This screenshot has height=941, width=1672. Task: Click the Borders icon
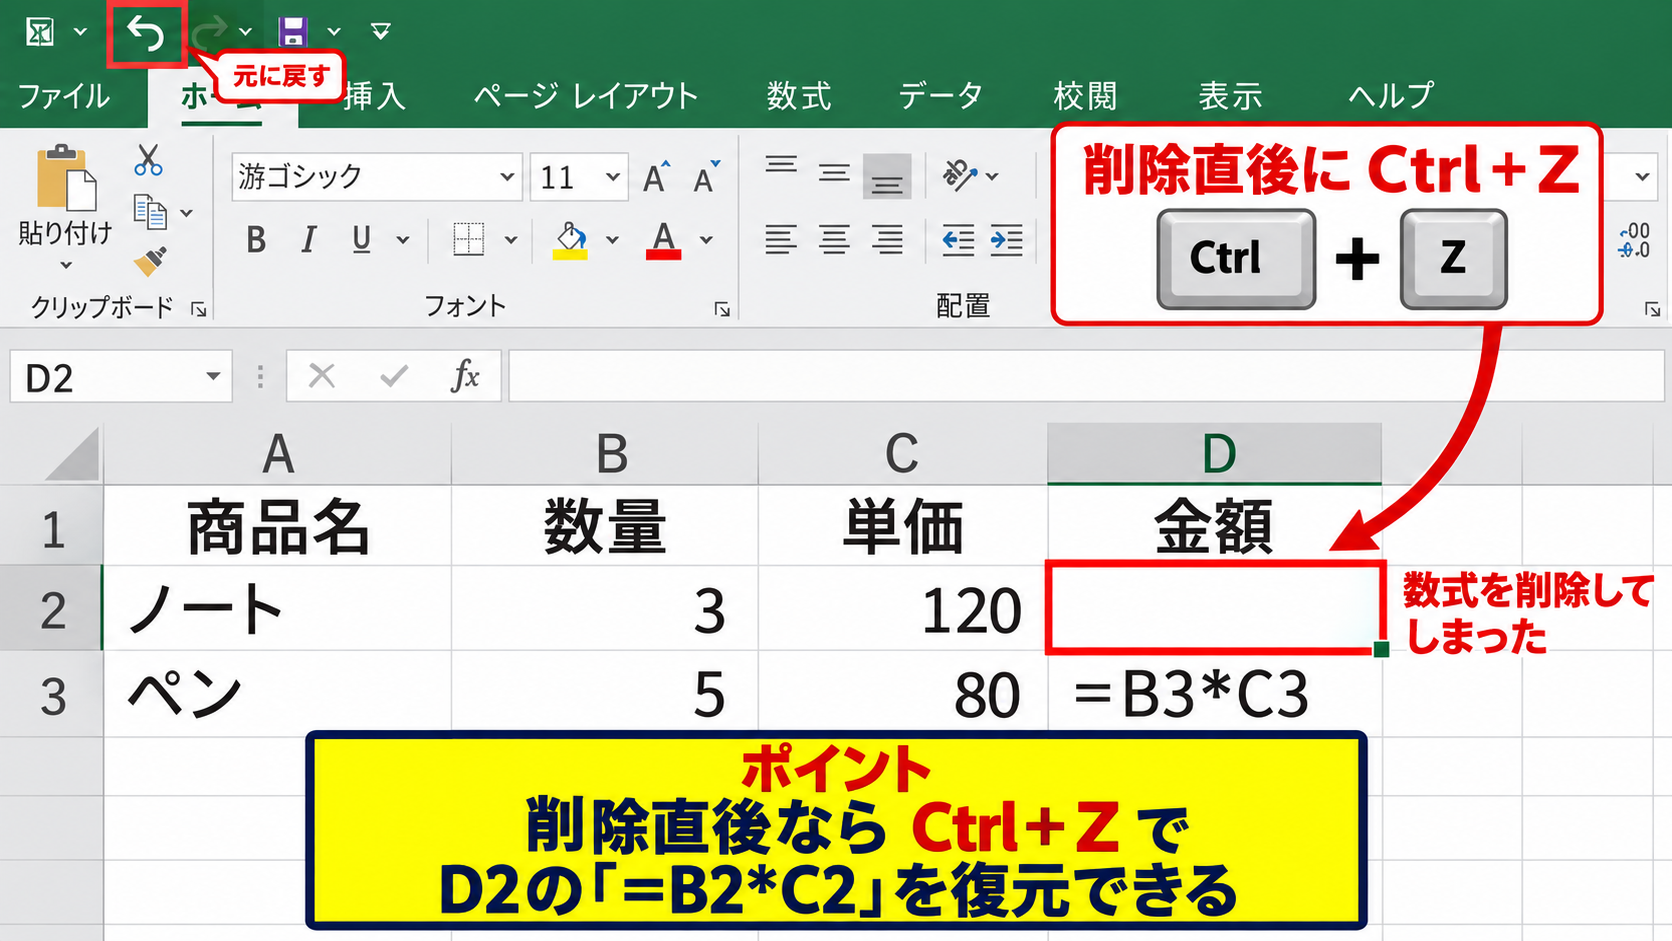coord(468,240)
